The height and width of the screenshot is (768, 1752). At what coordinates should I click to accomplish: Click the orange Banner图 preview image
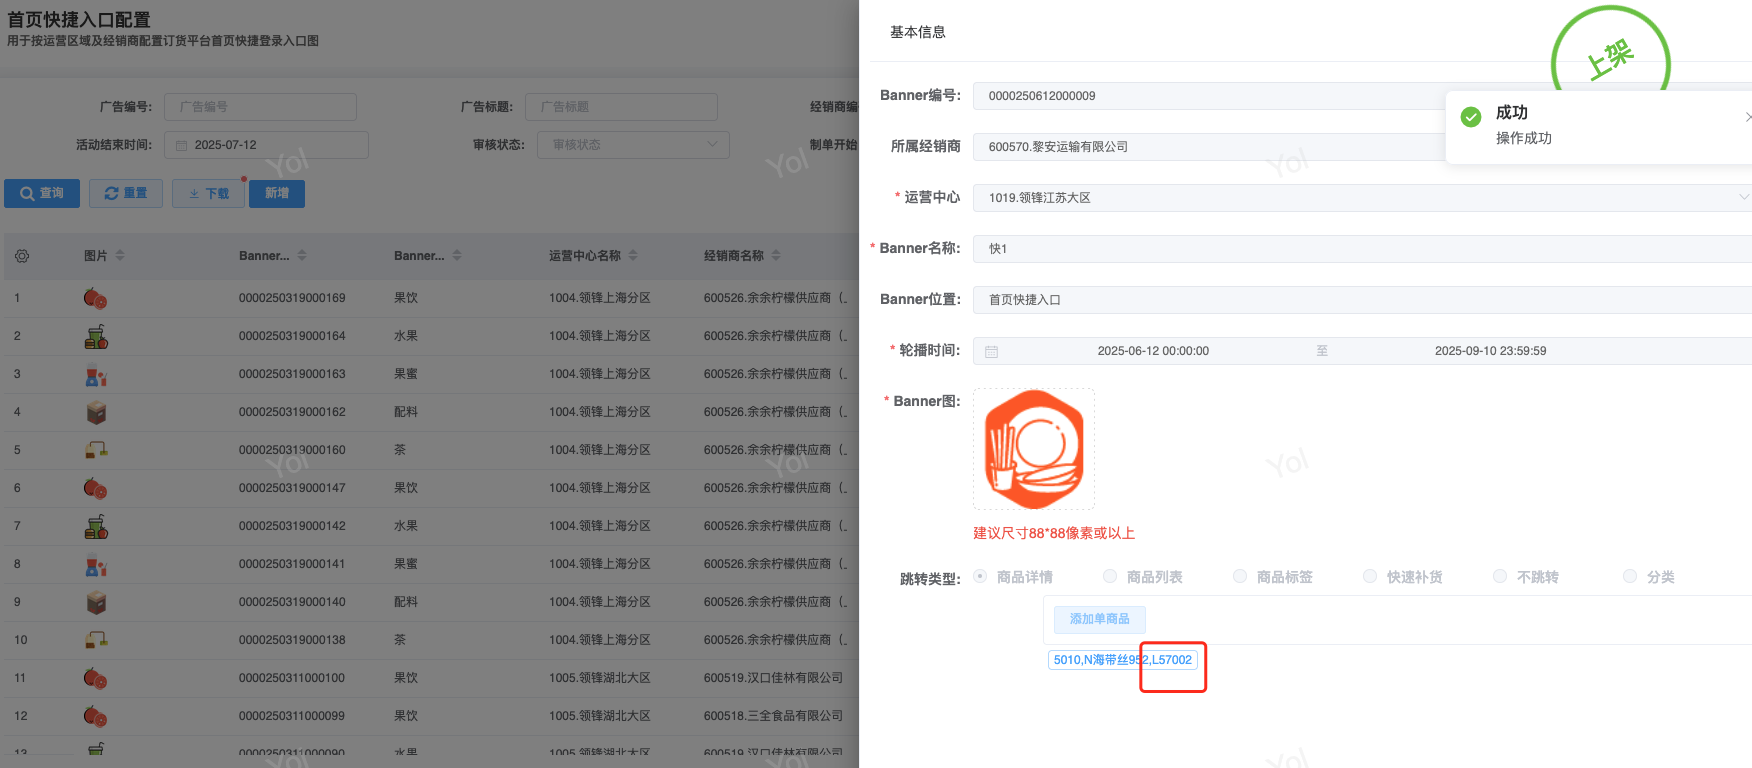(1034, 449)
